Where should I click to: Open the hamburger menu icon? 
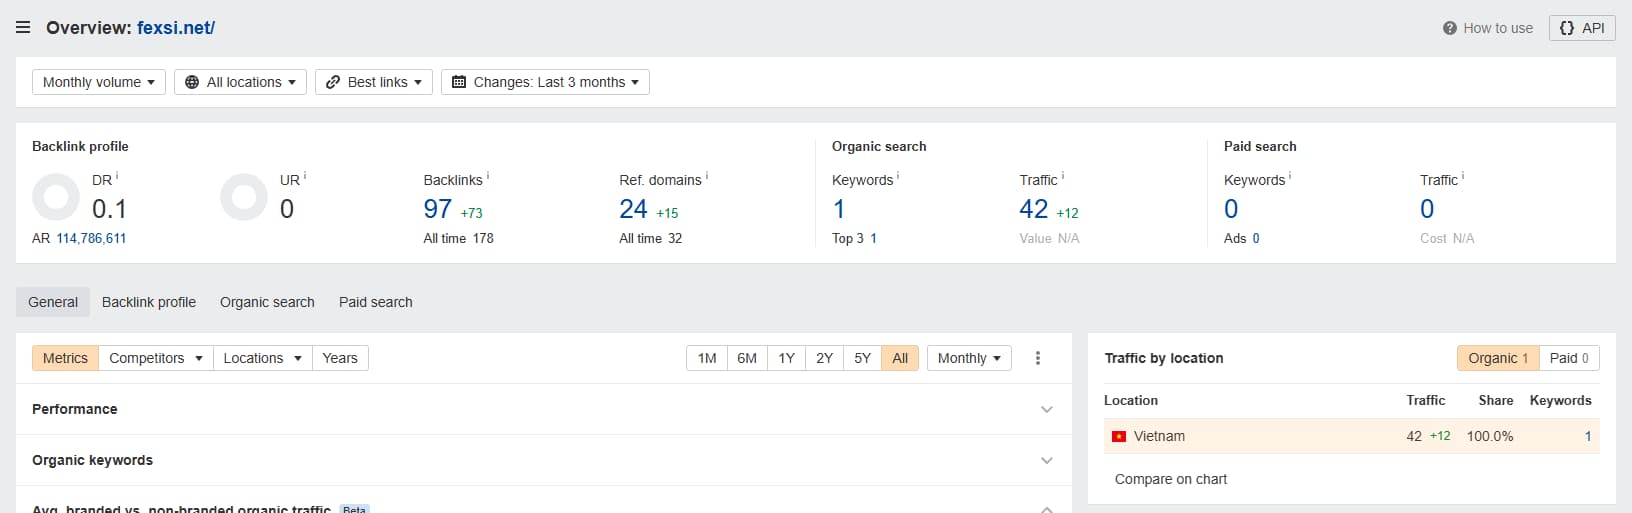23,28
